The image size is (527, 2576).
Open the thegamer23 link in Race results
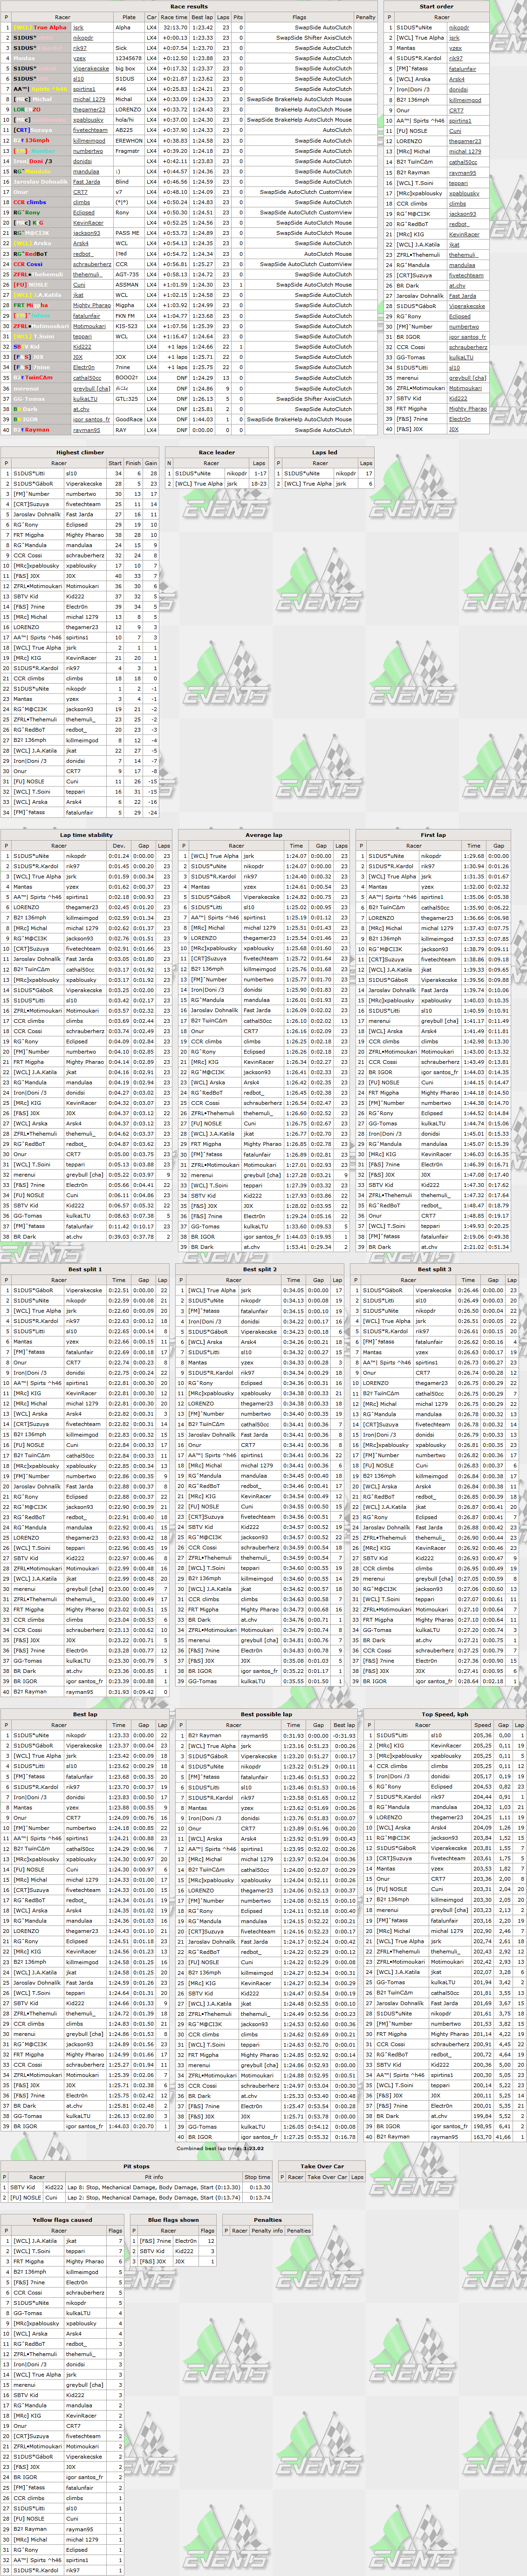tap(88, 110)
